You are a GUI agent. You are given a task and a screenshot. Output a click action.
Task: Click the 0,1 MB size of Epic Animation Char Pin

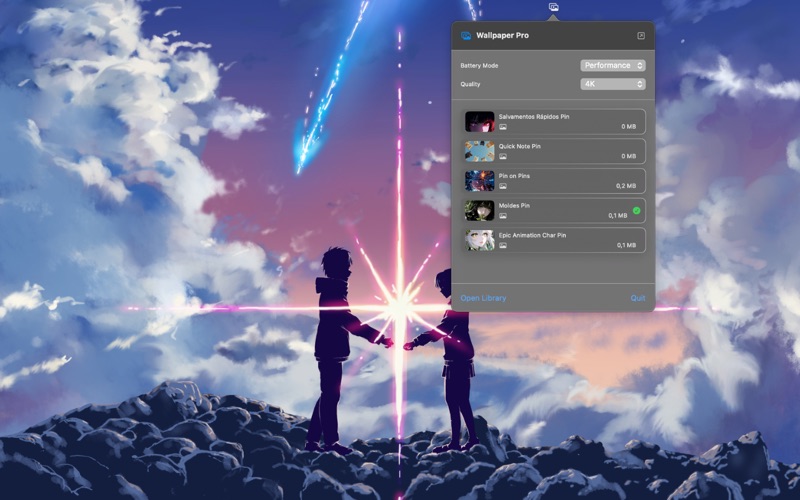tap(626, 245)
